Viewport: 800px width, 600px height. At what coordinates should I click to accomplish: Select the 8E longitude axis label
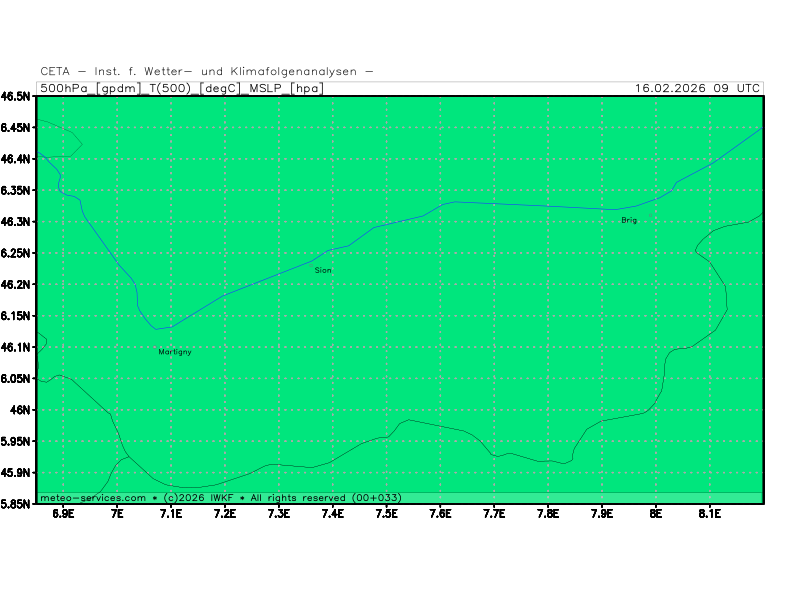point(656,514)
